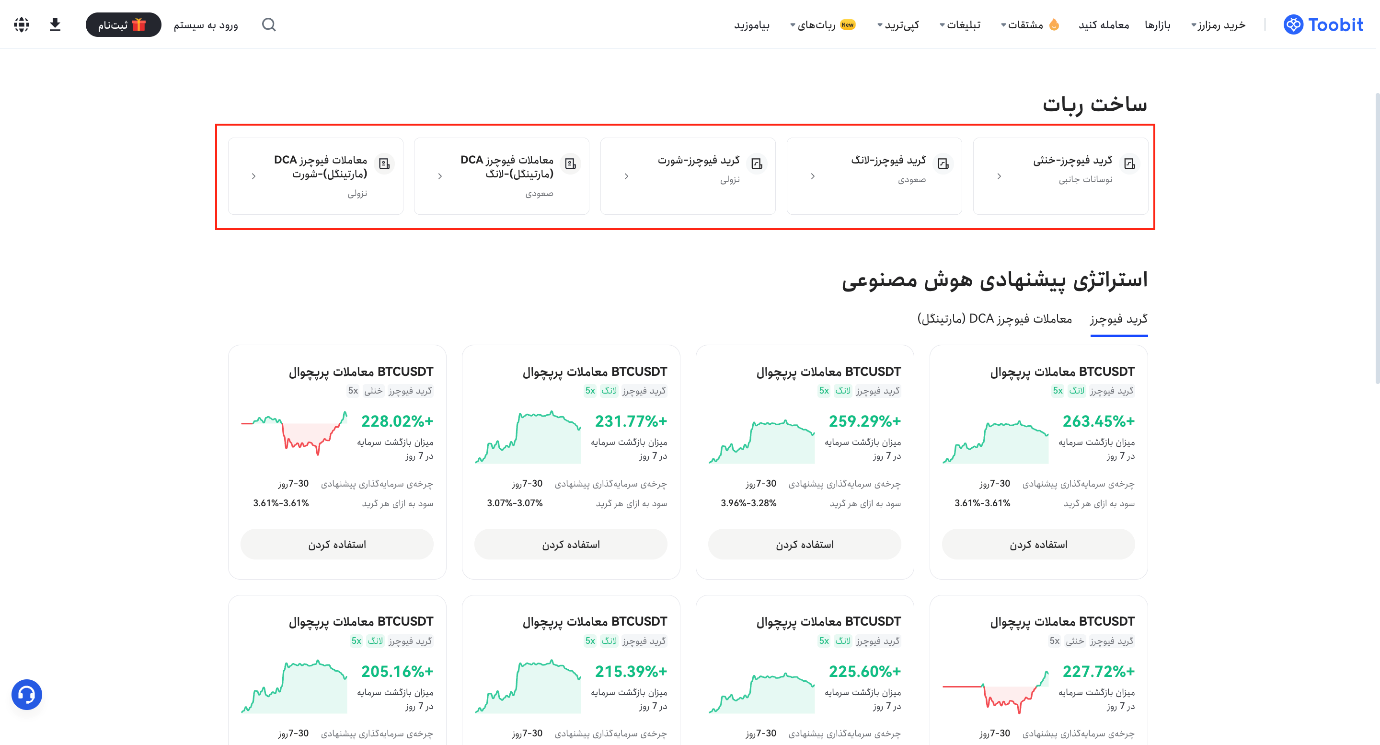Click the ساخت ربات heading

point(1095,104)
